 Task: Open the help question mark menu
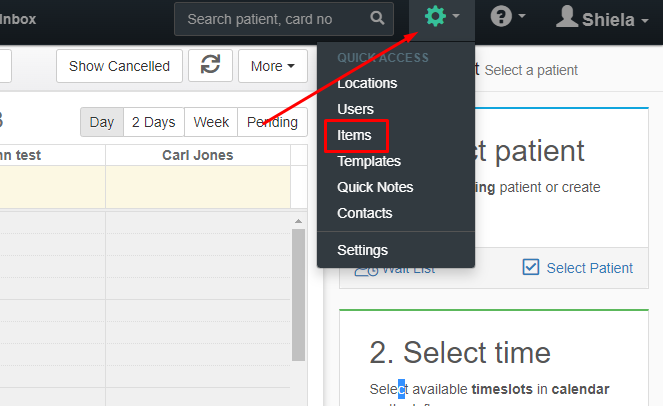coord(501,16)
